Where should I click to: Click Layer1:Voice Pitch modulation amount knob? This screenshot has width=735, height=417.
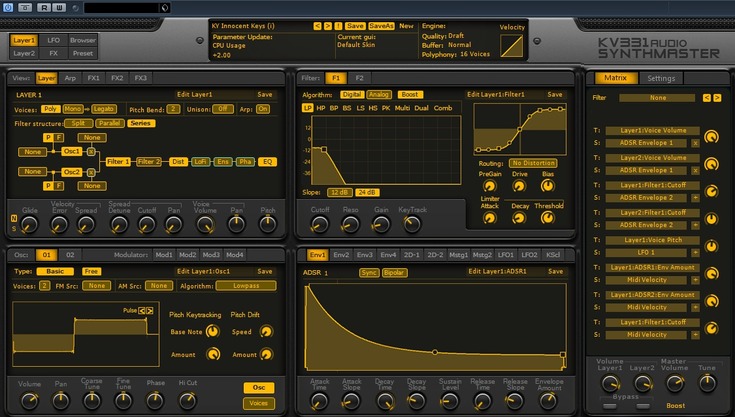(712, 246)
